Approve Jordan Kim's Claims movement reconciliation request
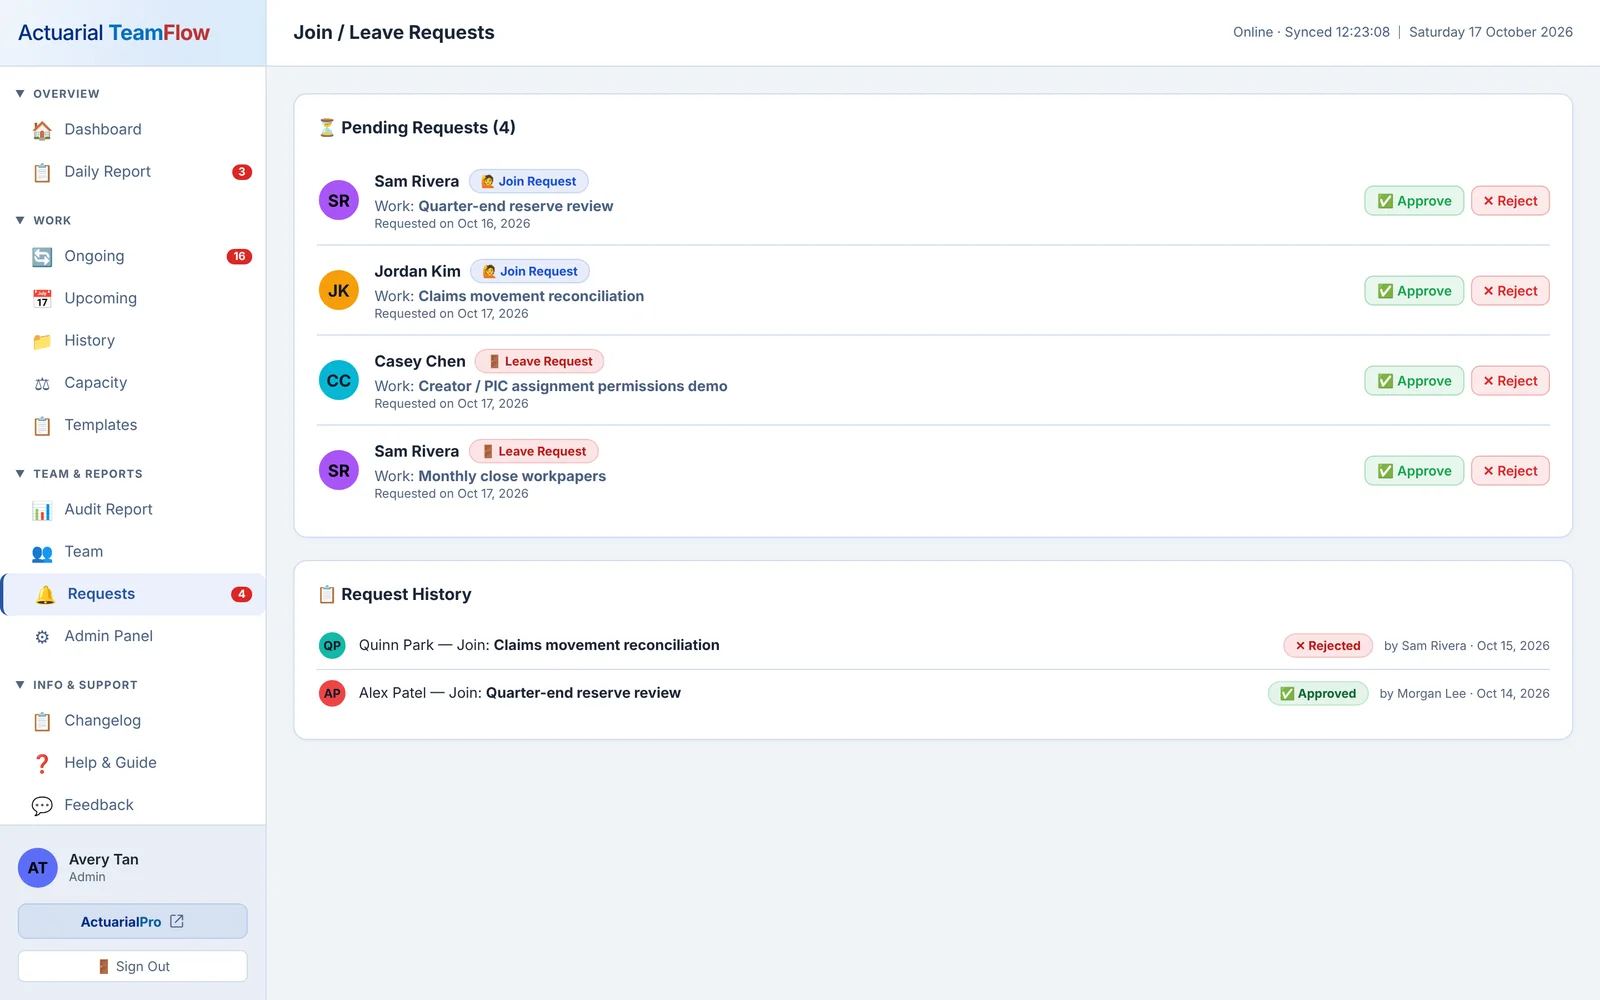The width and height of the screenshot is (1600, 1000). pos(1414,291)
